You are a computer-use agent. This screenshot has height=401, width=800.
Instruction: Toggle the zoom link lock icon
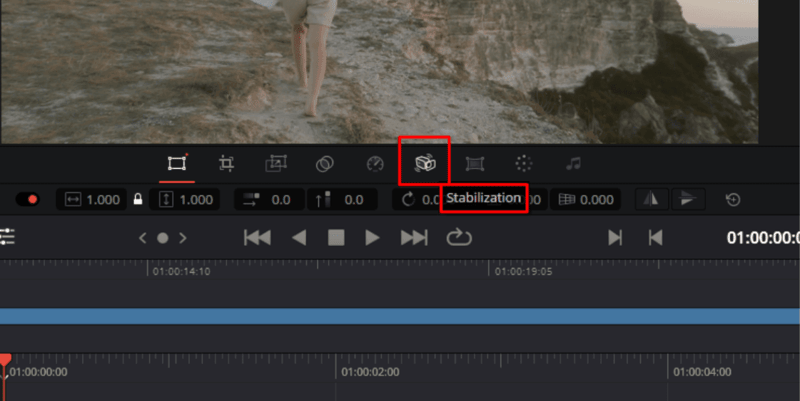[138, 199]
